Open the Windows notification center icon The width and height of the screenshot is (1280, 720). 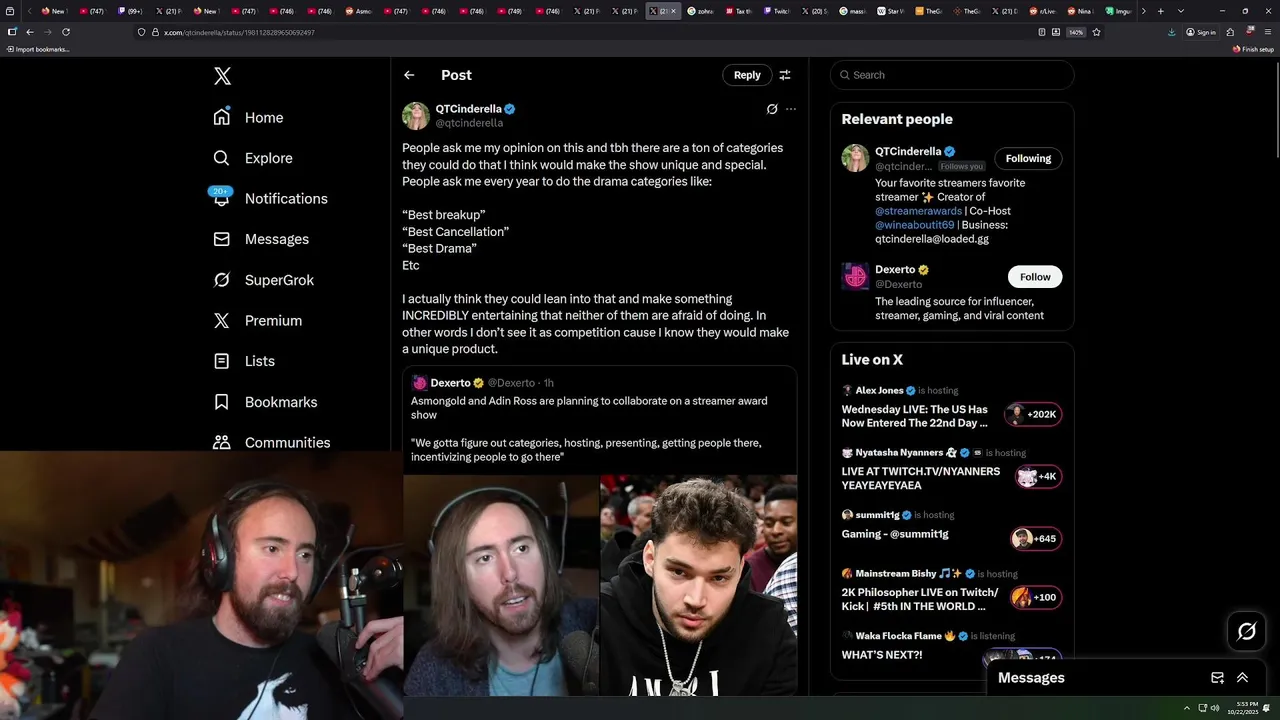[x=1267, y=708]
